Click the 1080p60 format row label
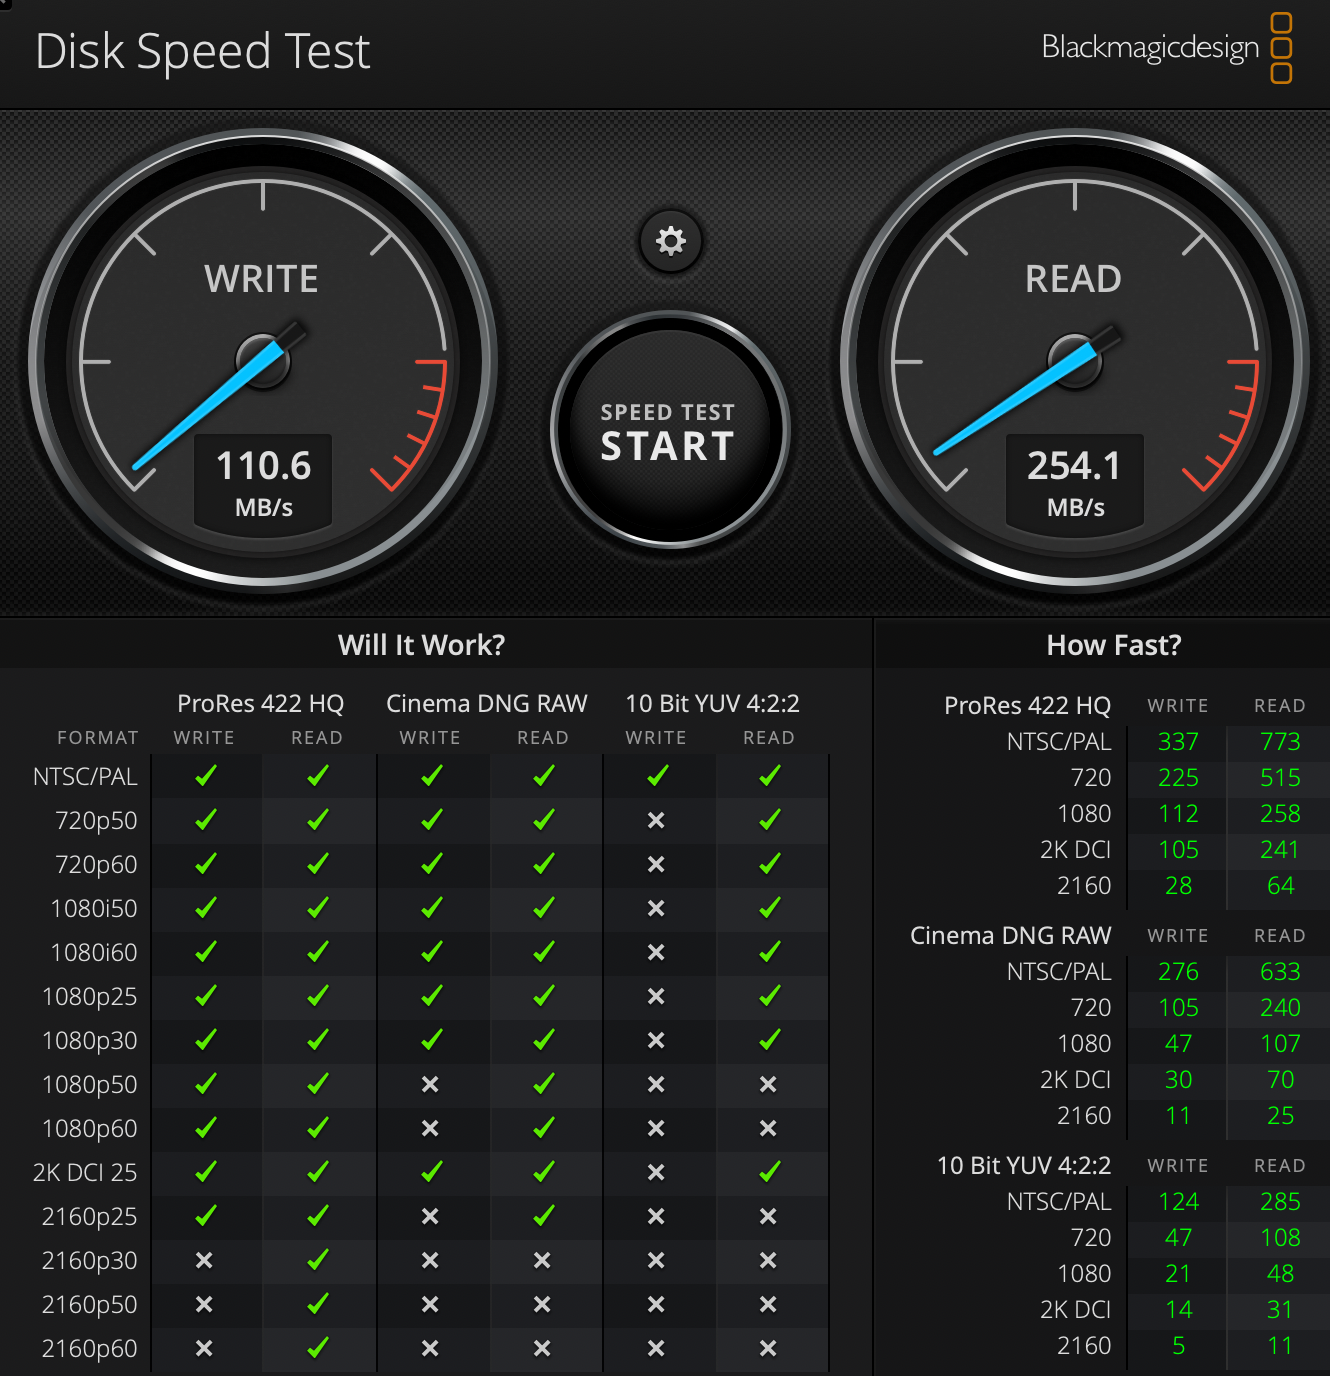This screenshot has height=1376, width=1330. click(90, 1129)
